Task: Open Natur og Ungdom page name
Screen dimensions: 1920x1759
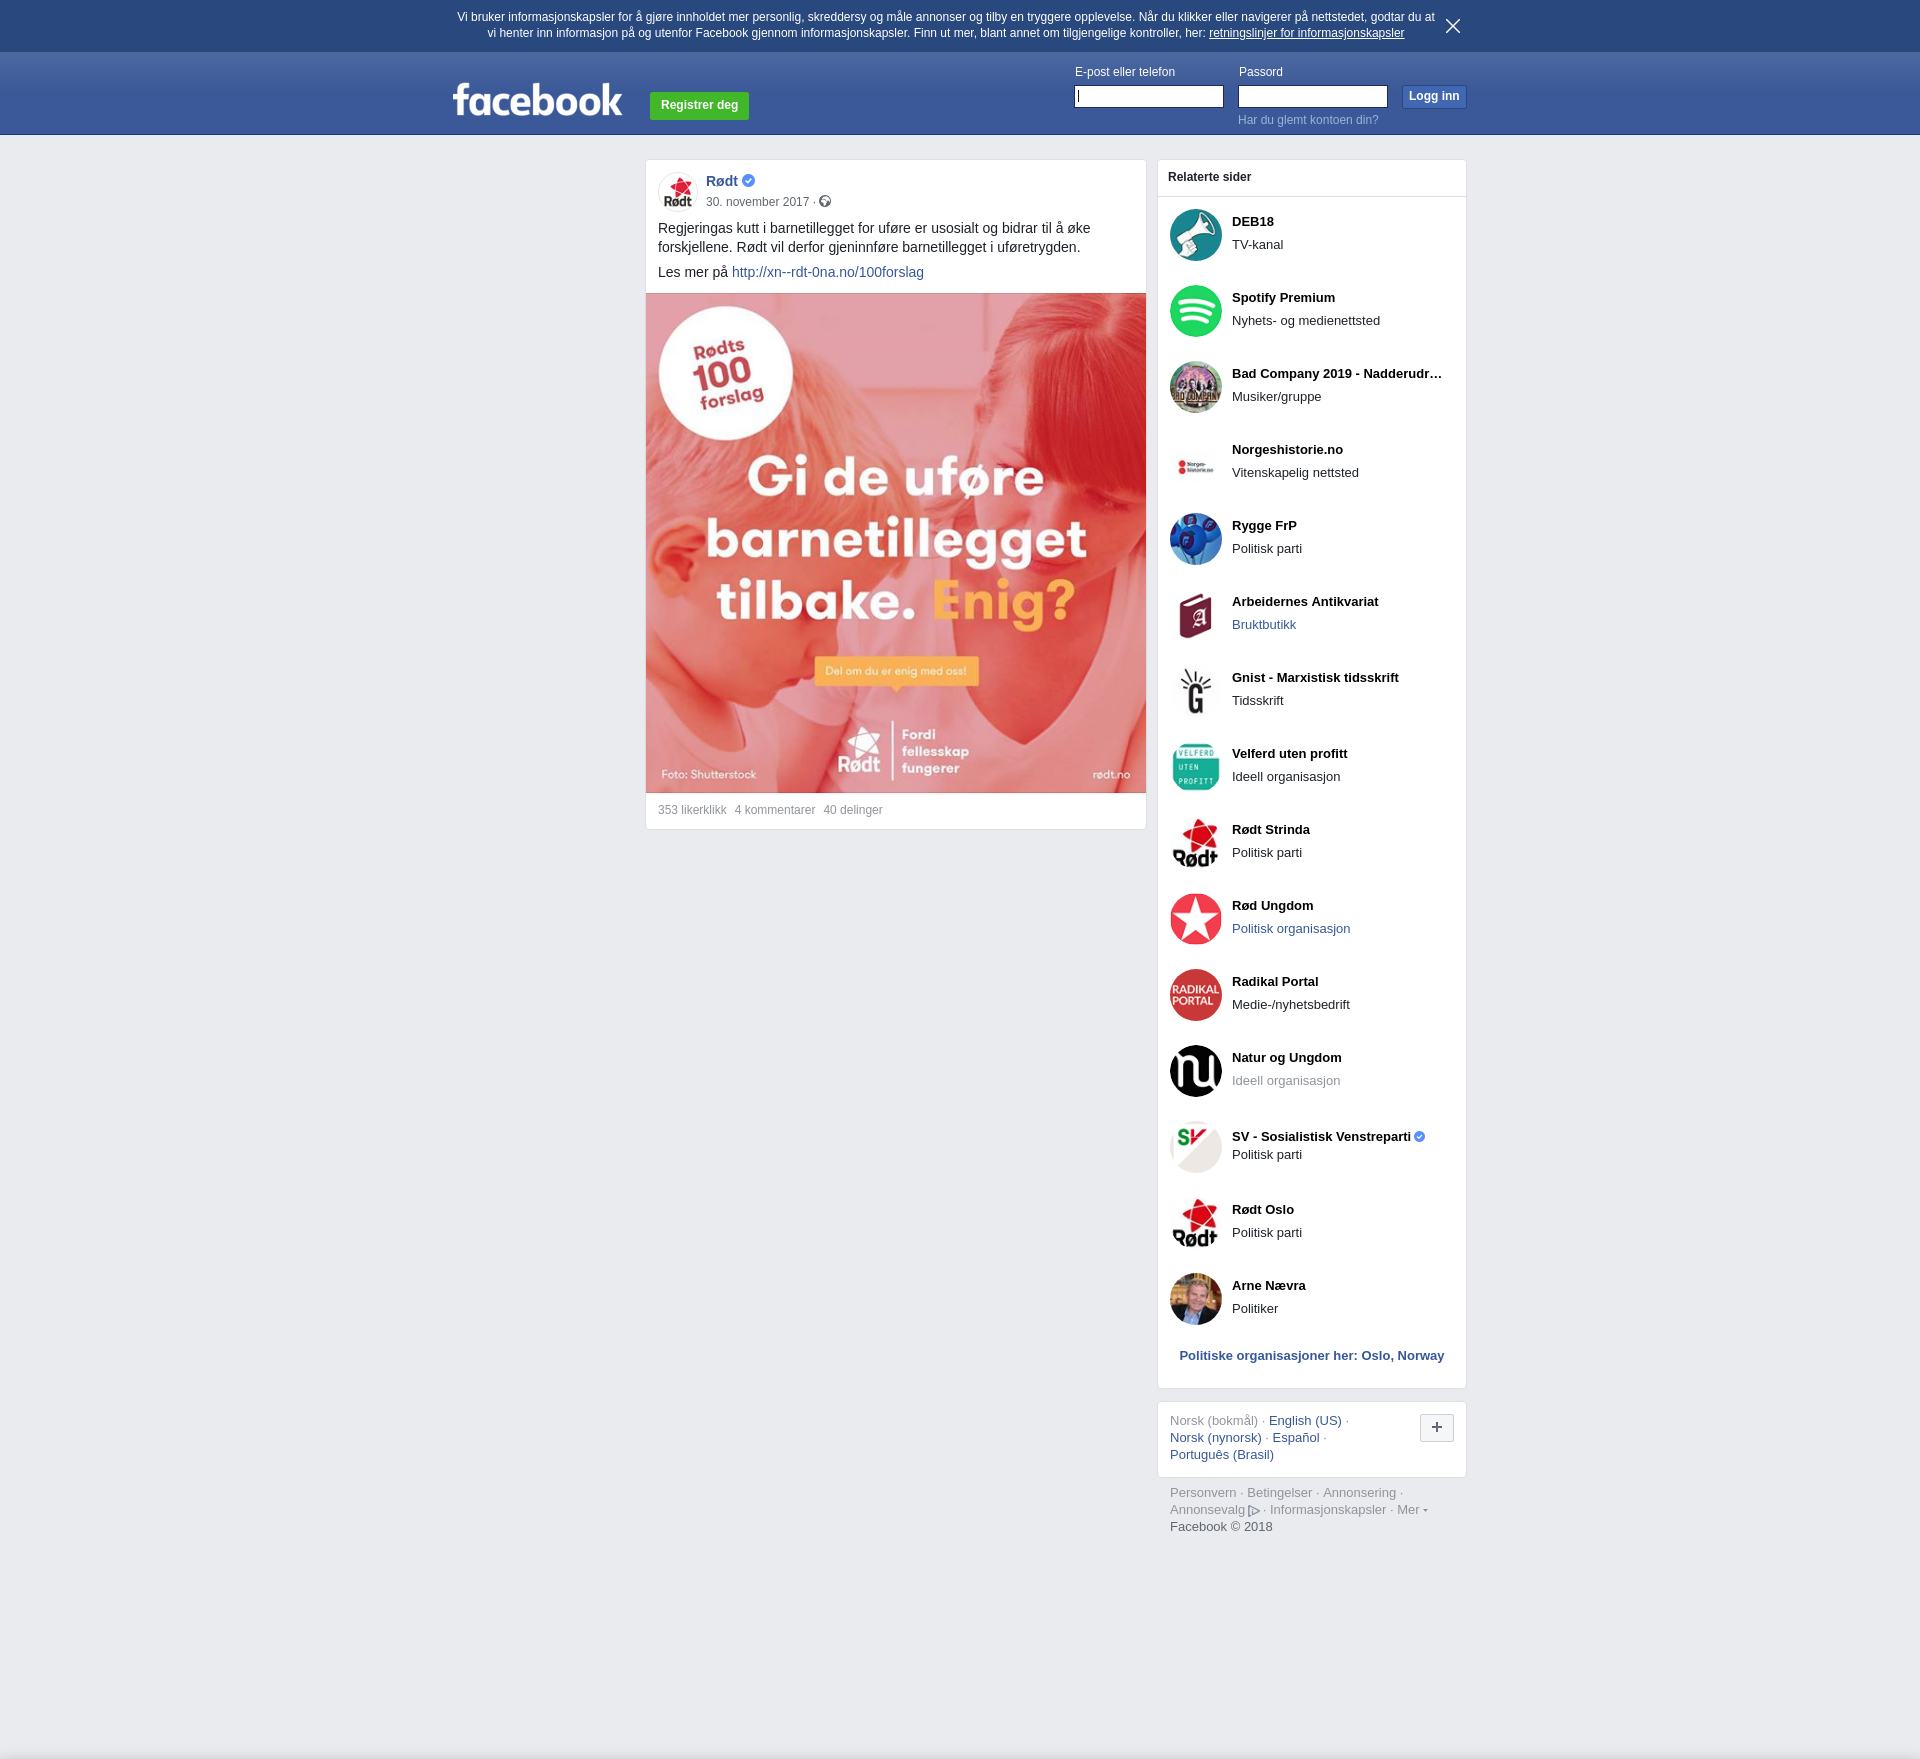Action: point(1287,1058)
